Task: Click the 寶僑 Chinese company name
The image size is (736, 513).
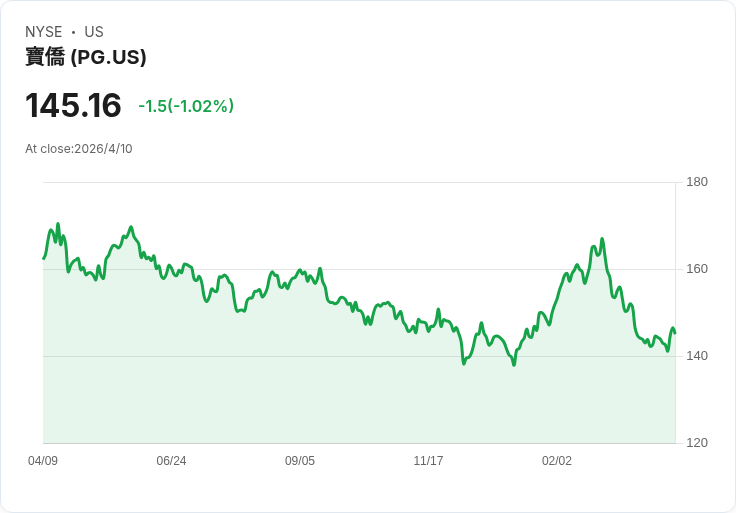Action: point(46,58)
